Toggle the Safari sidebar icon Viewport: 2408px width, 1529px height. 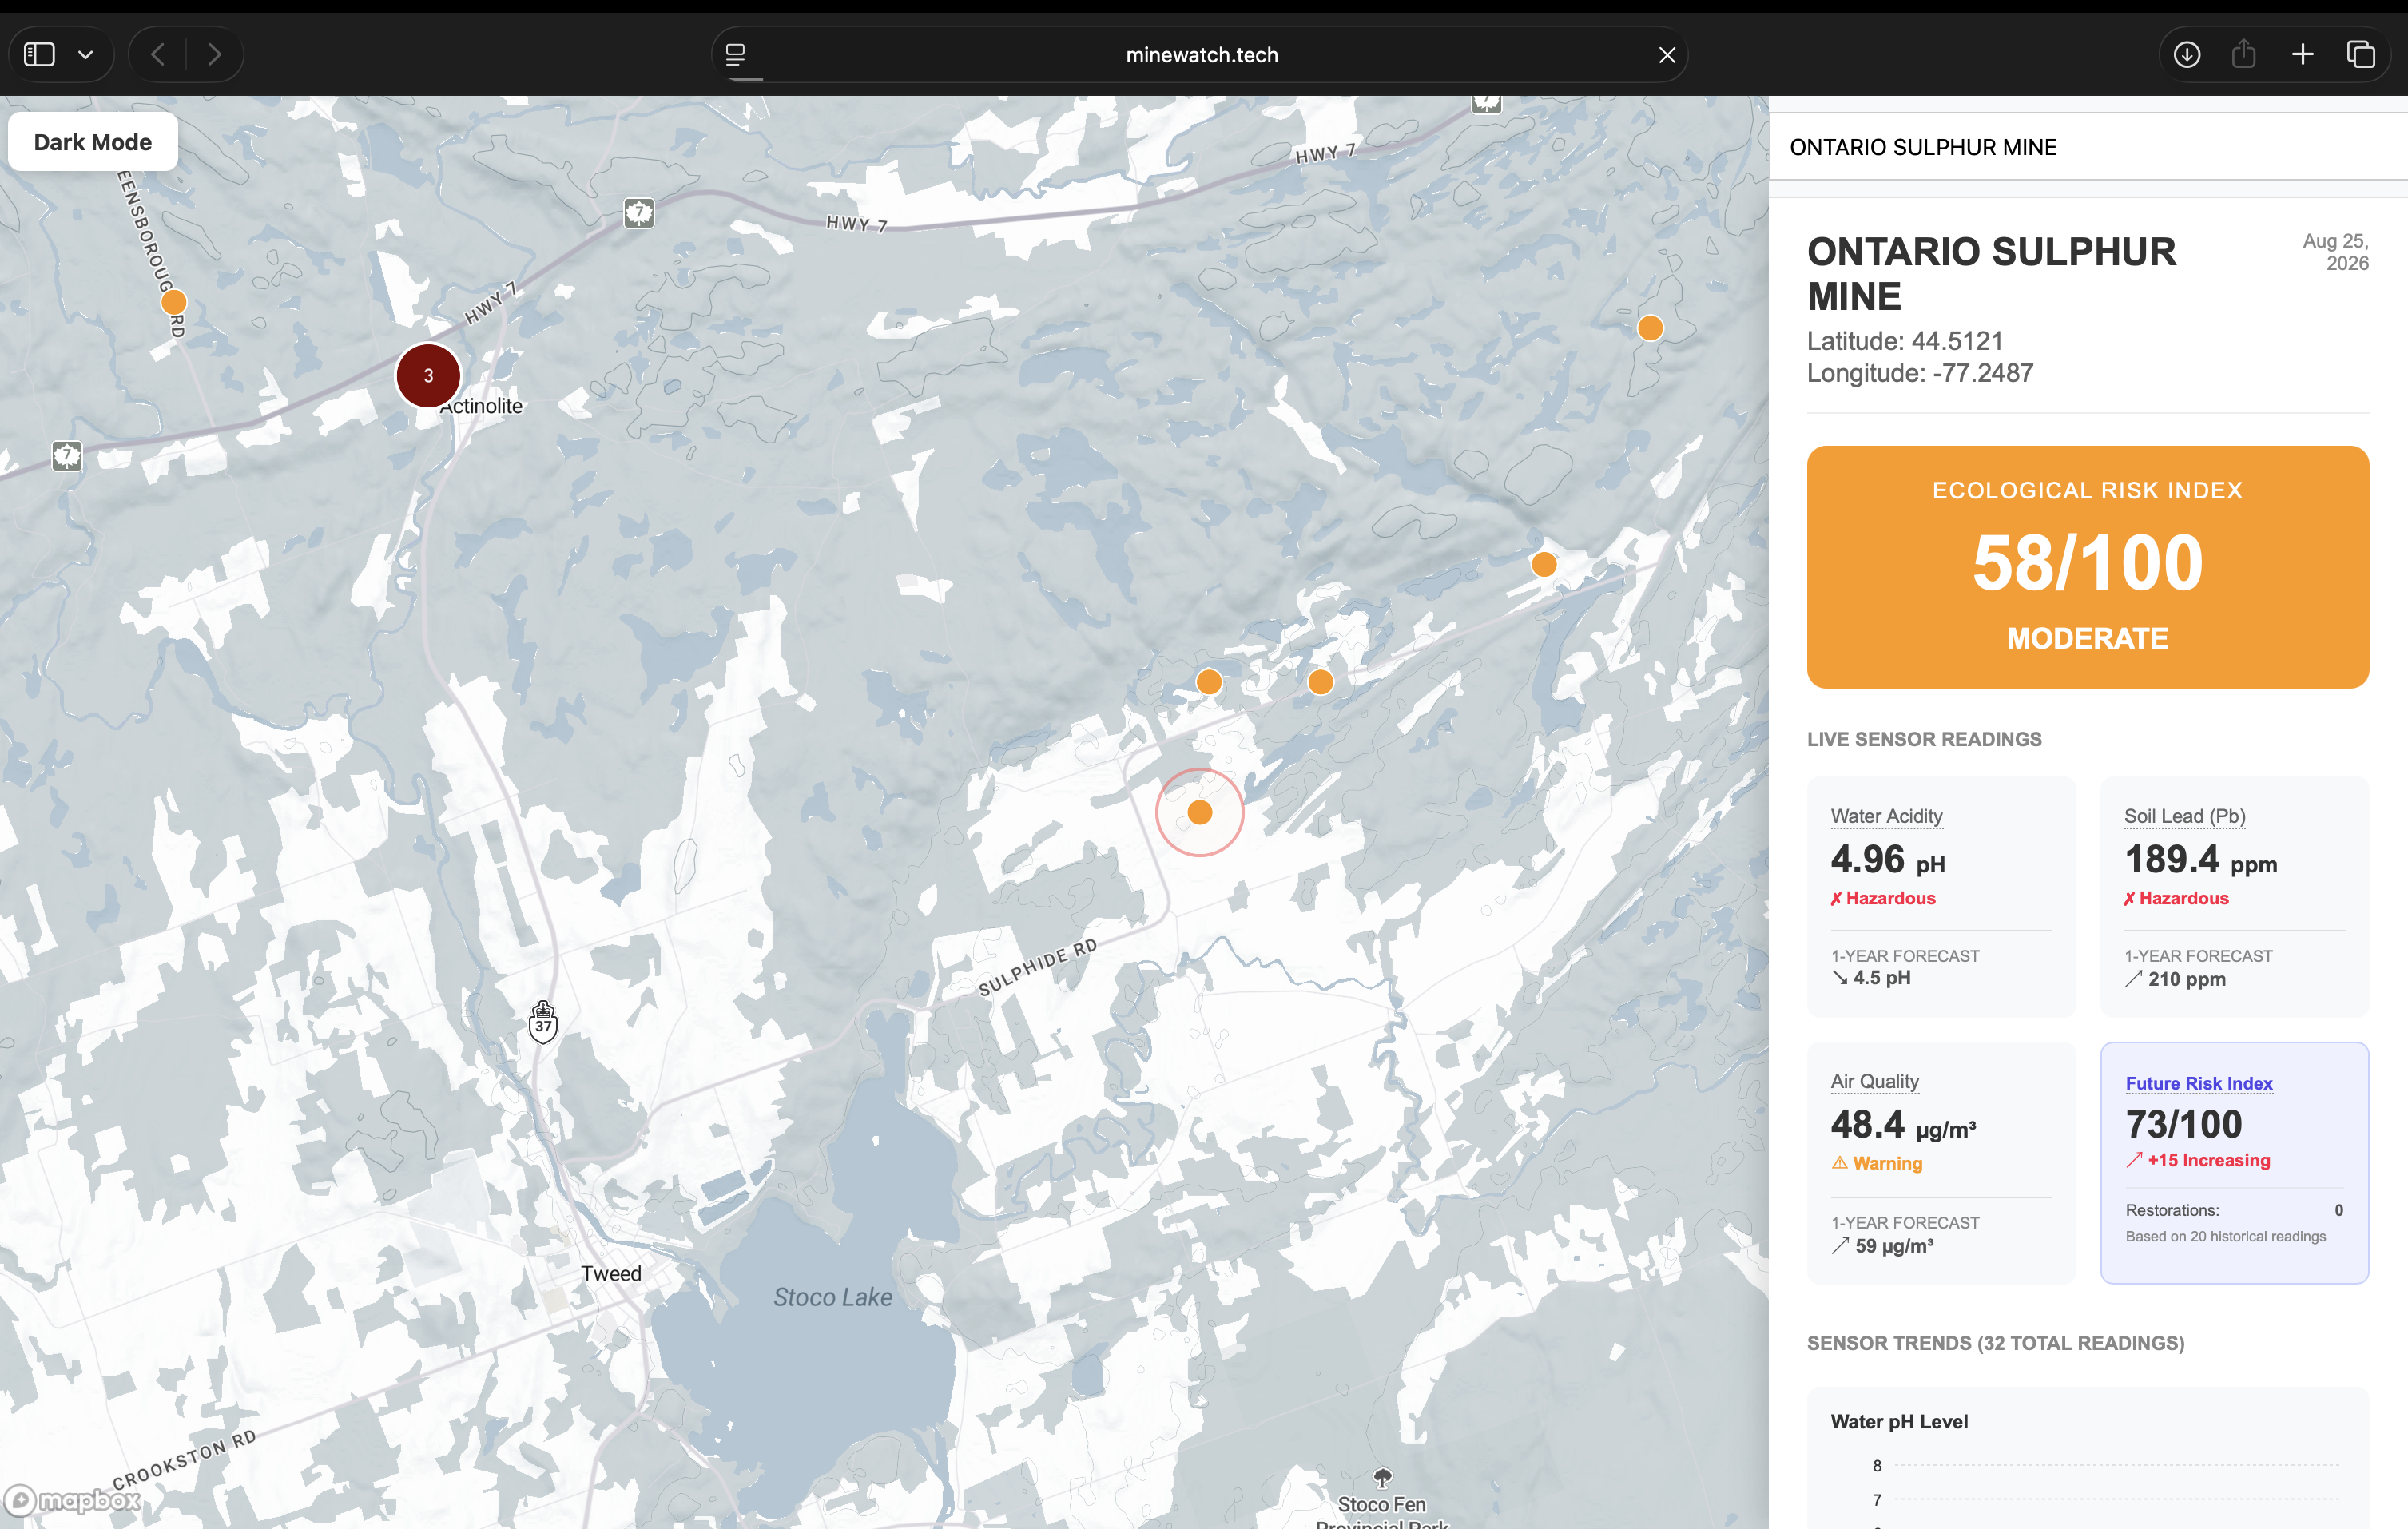(39, 54)
